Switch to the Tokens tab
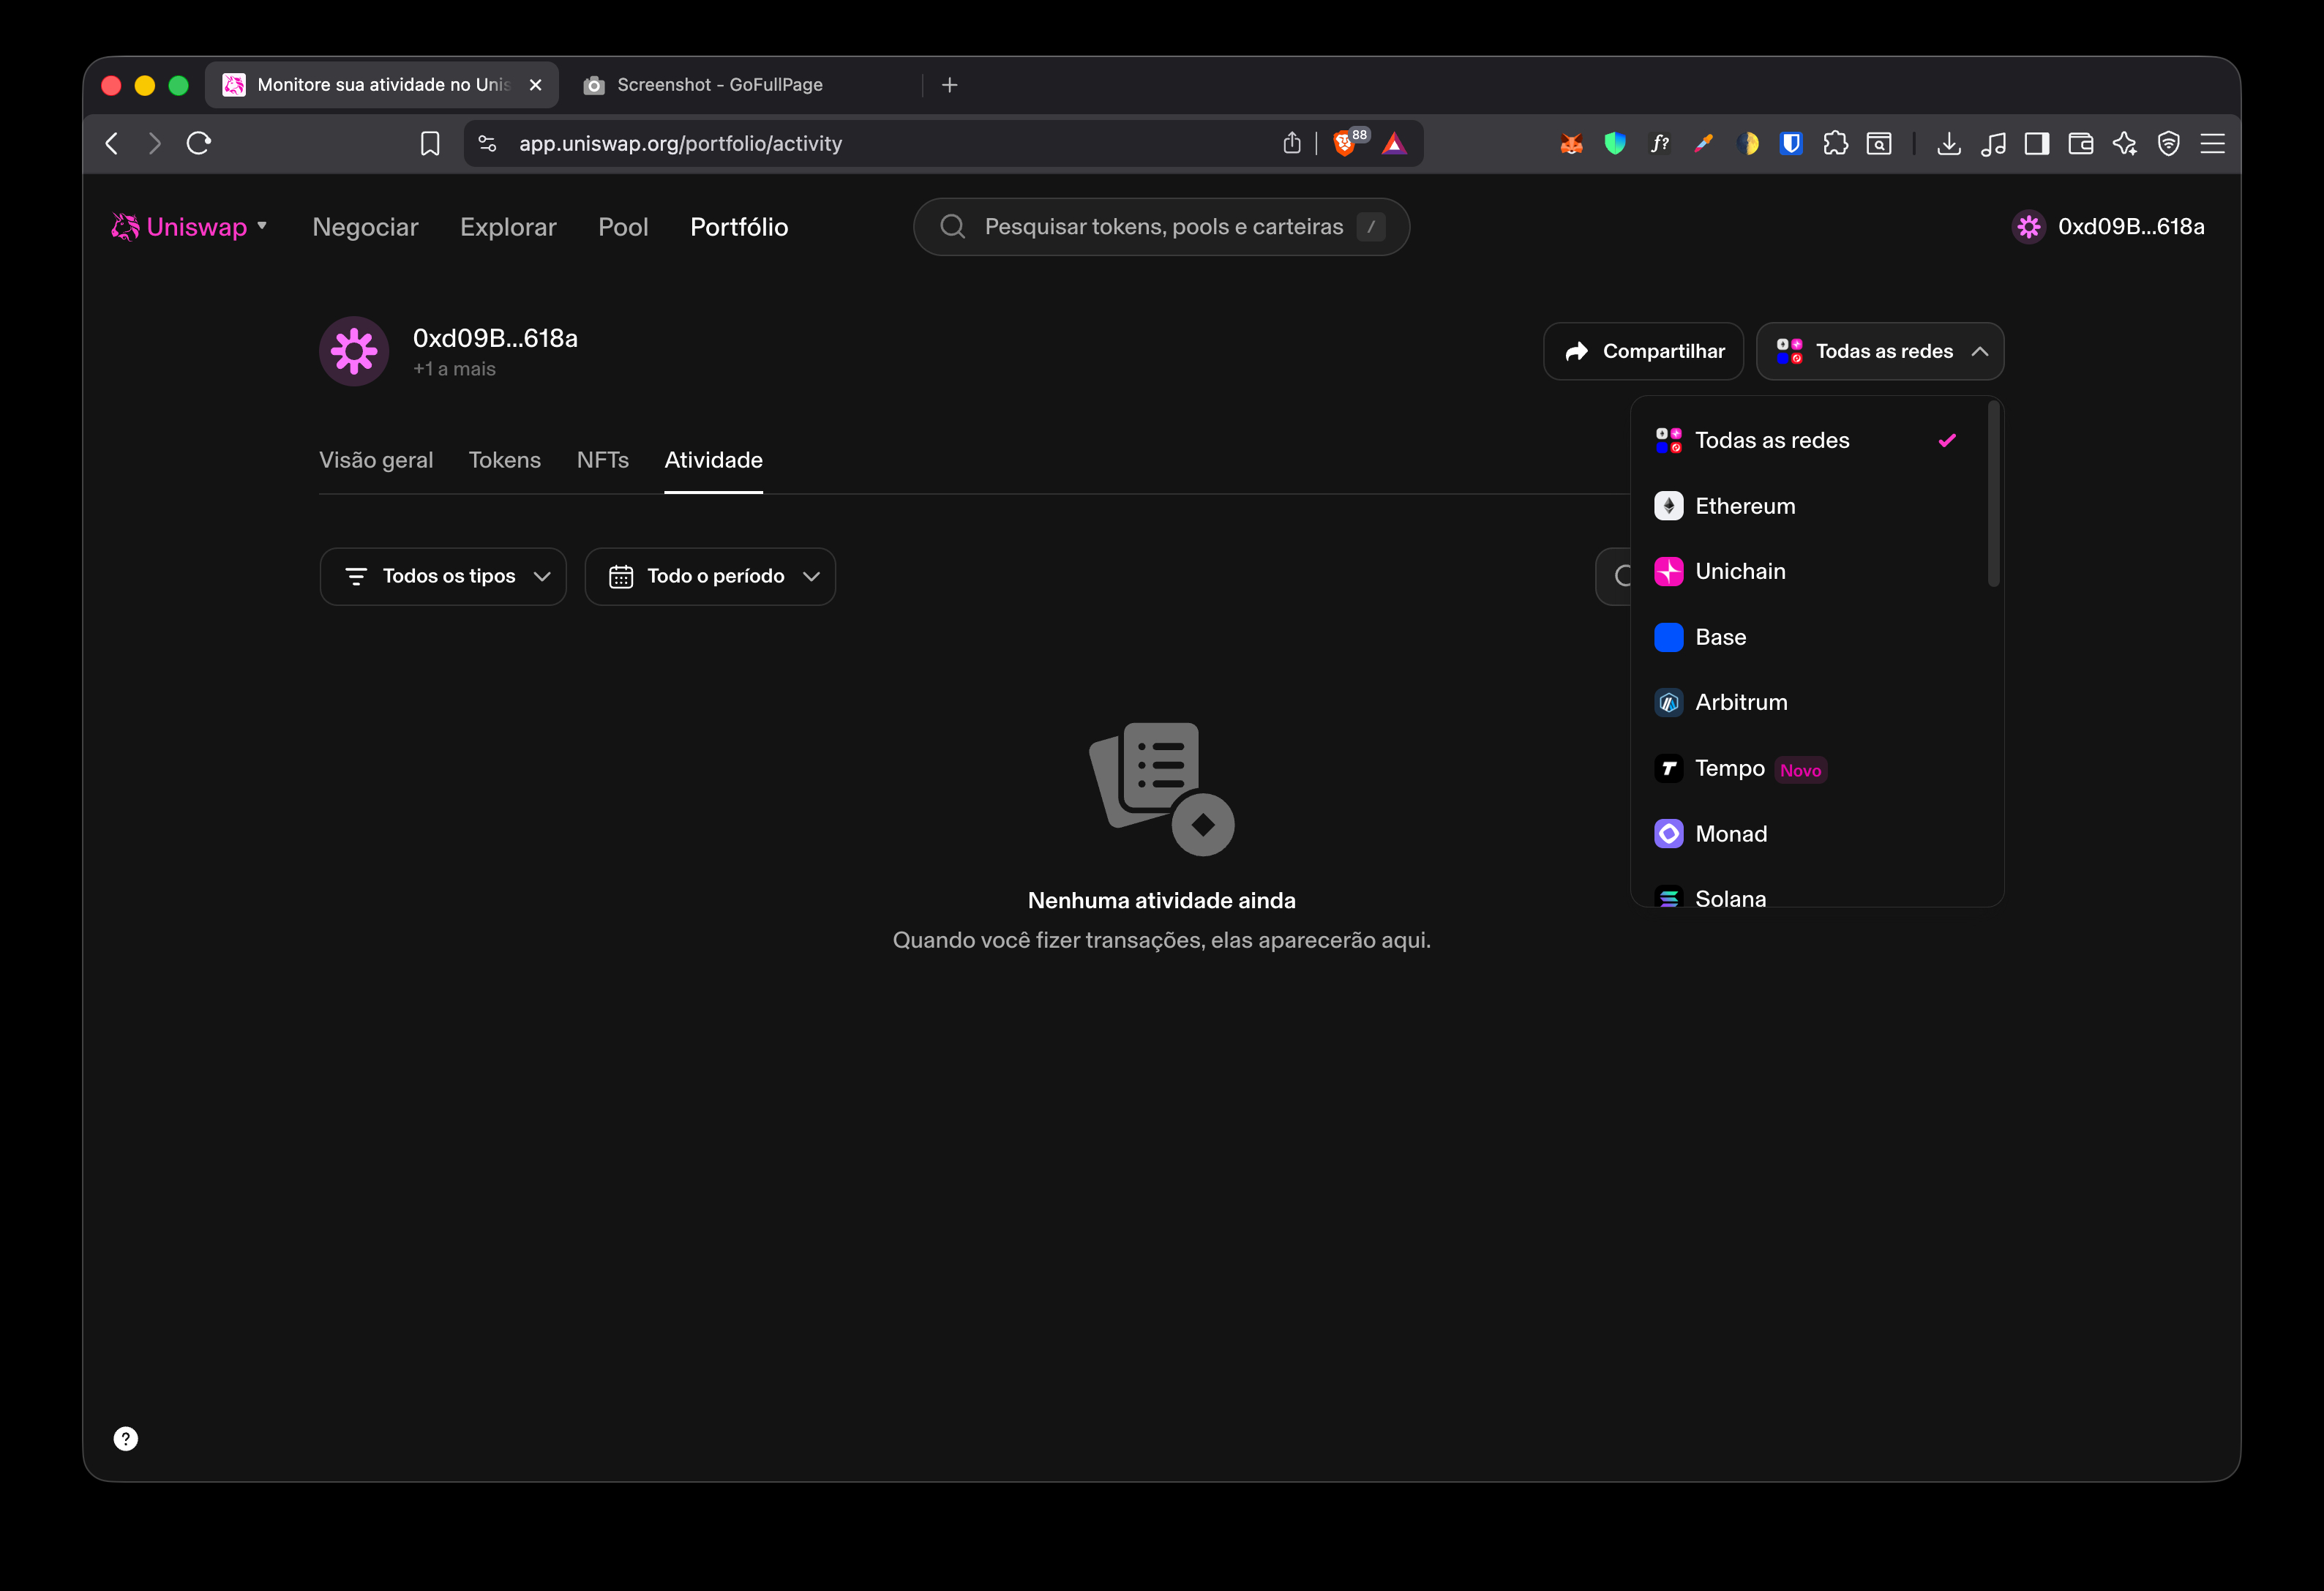Viewport: 2324px width, 1591px height. (504, 460)
